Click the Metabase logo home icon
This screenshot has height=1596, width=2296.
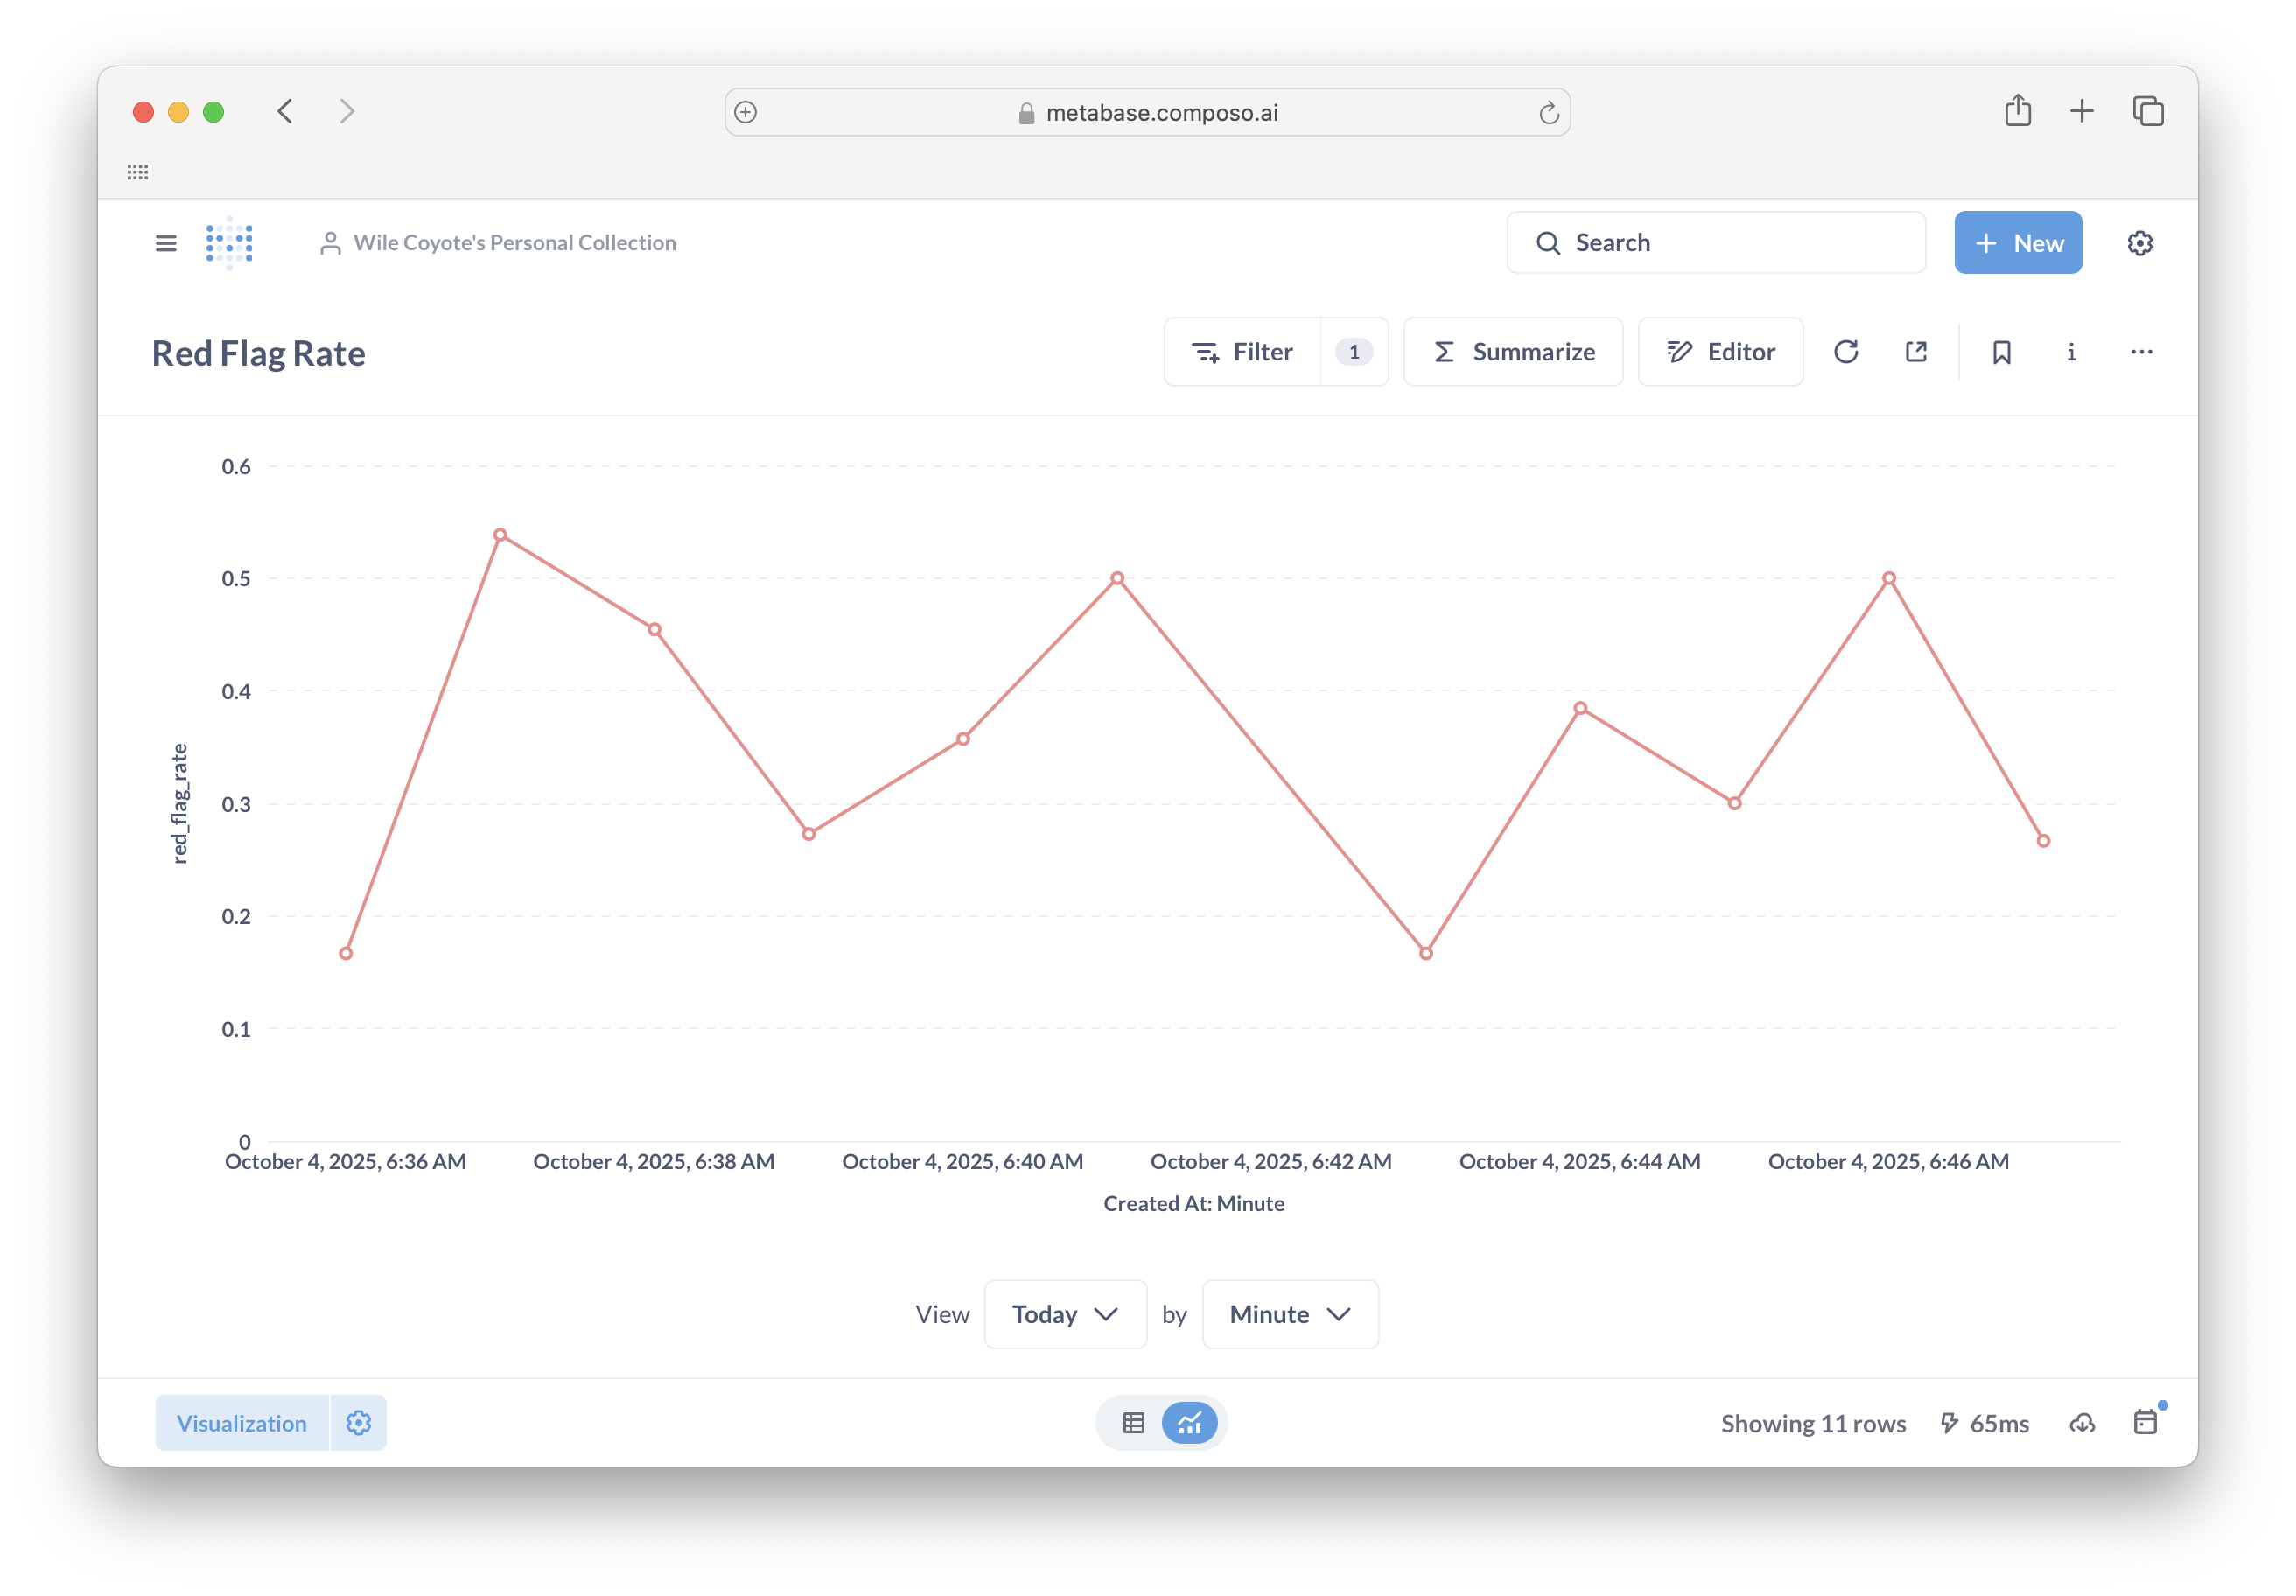pos(229,243)
